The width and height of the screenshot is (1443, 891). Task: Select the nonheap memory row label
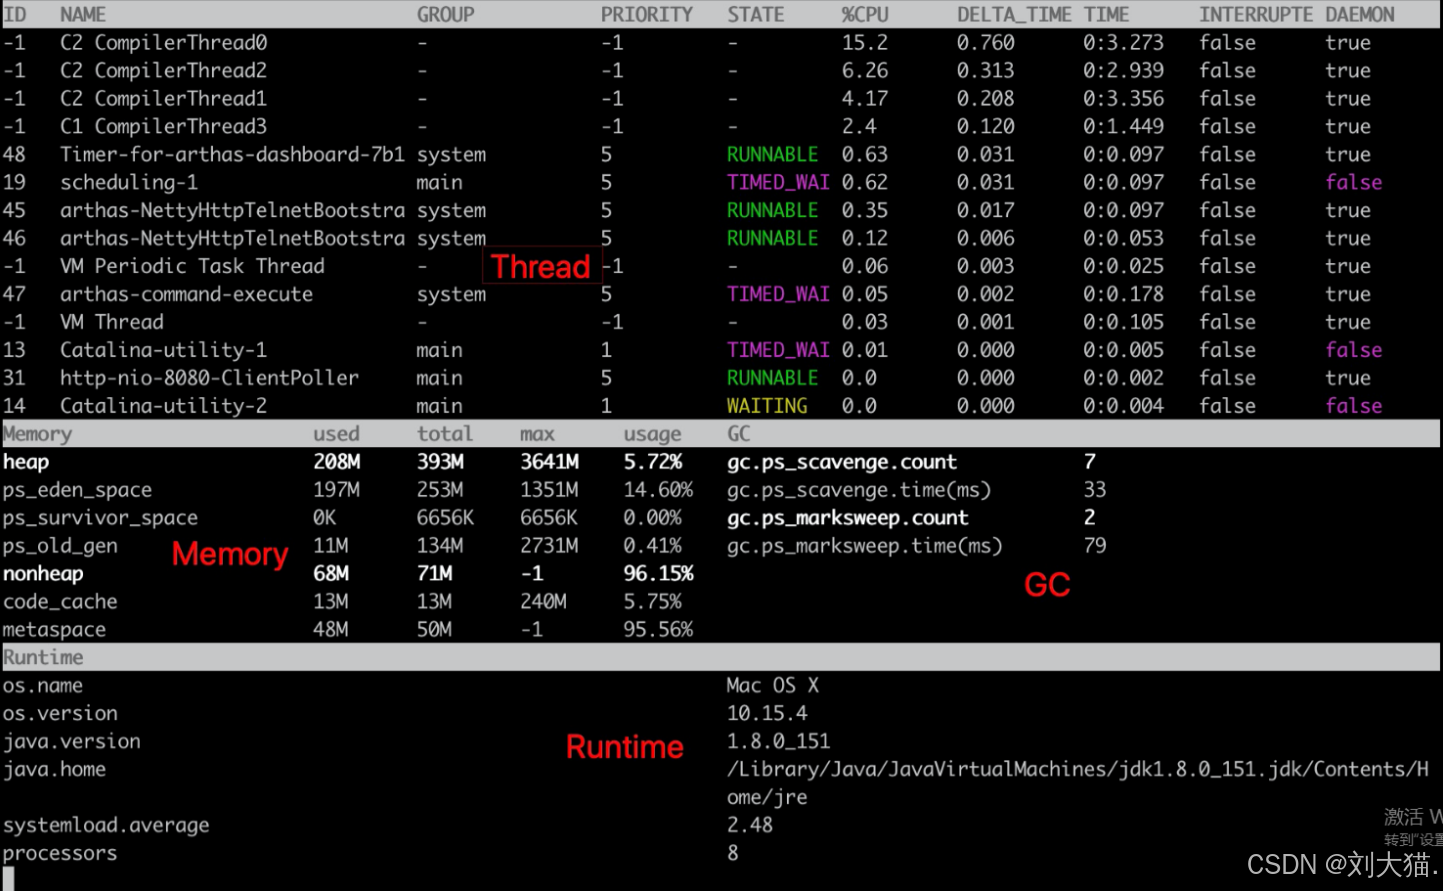[43, 574]
